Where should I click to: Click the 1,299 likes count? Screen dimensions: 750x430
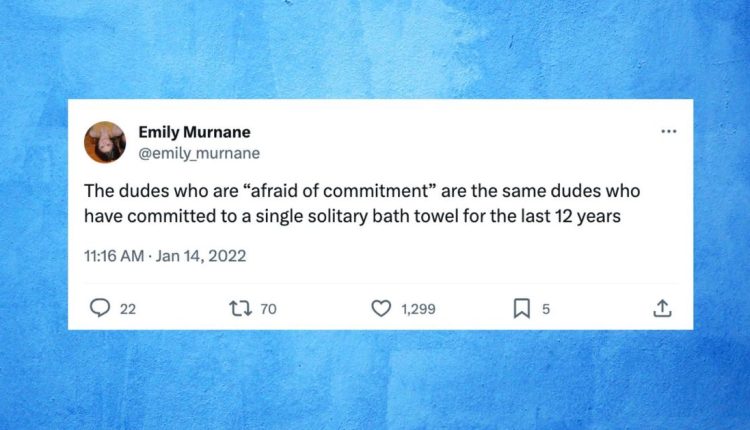pos(418,309)
